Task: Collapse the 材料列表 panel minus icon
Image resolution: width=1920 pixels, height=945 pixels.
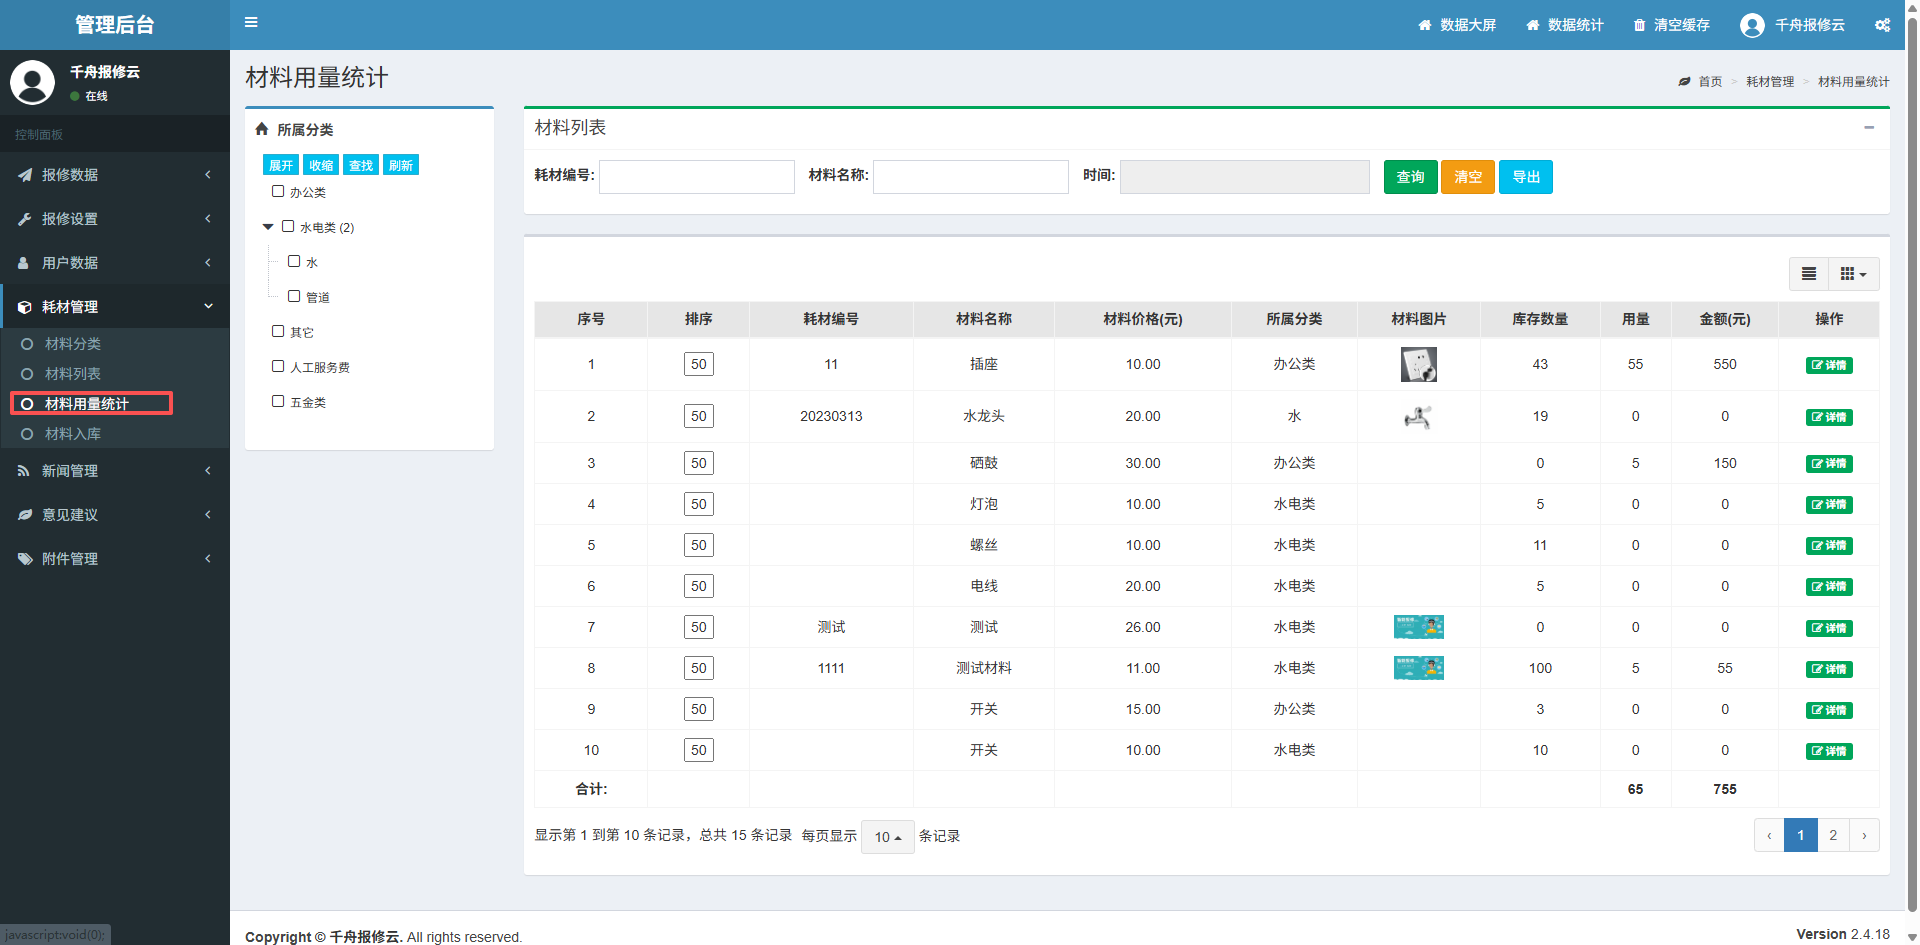Action: point(1869,128)
